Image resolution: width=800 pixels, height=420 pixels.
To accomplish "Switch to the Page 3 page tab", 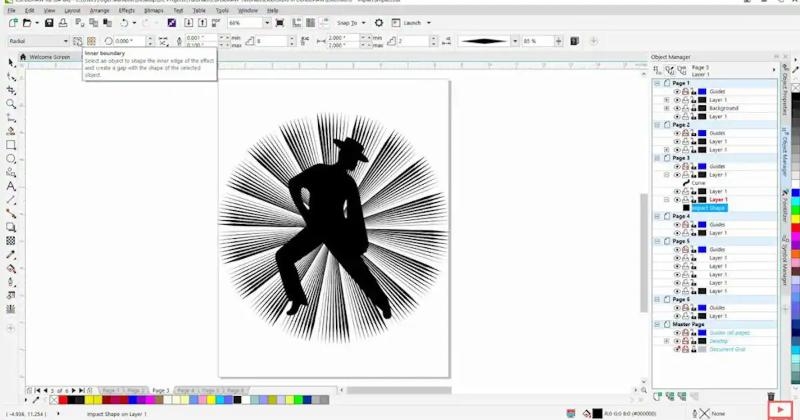I will (x=160, y=390).
